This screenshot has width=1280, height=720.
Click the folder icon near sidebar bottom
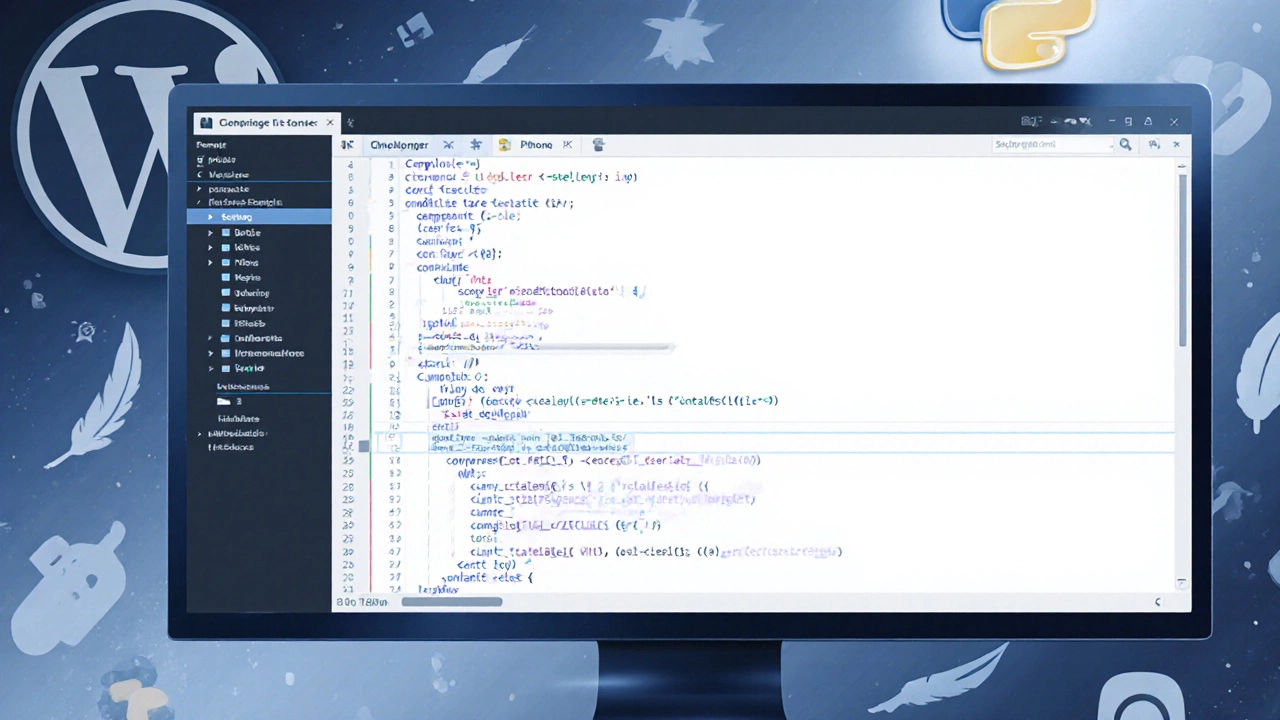[225, 402]
